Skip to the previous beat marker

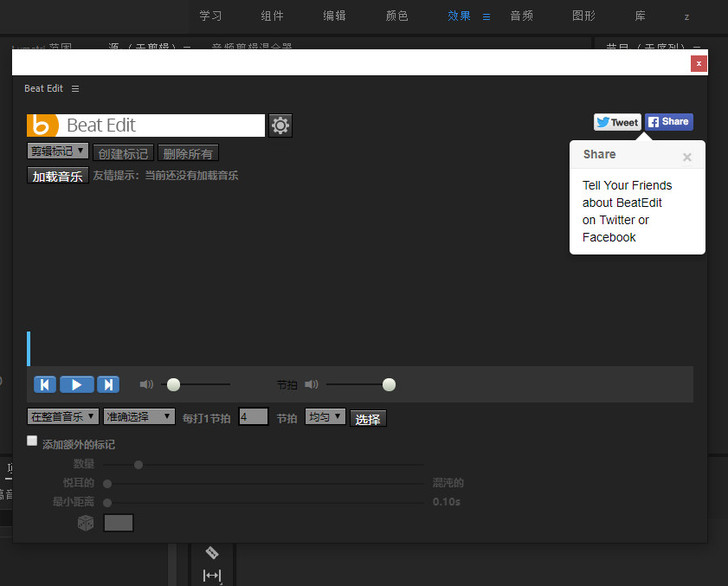[x=45, y=384]
